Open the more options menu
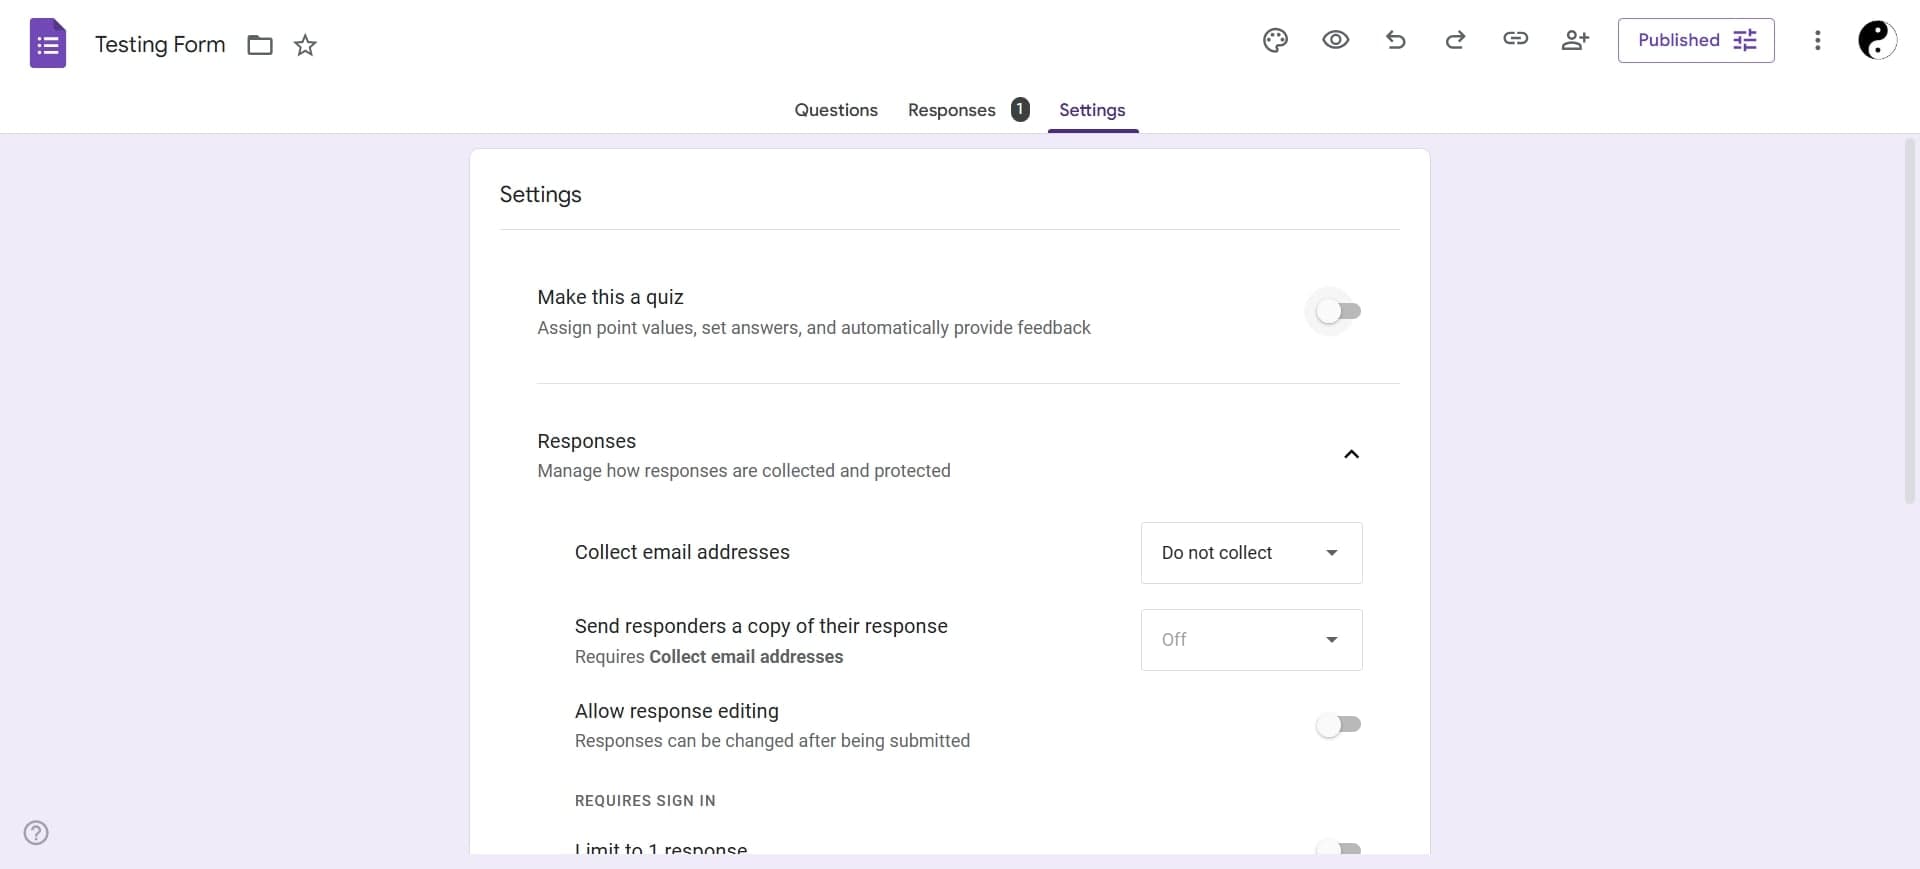 tap(1817, 40)
